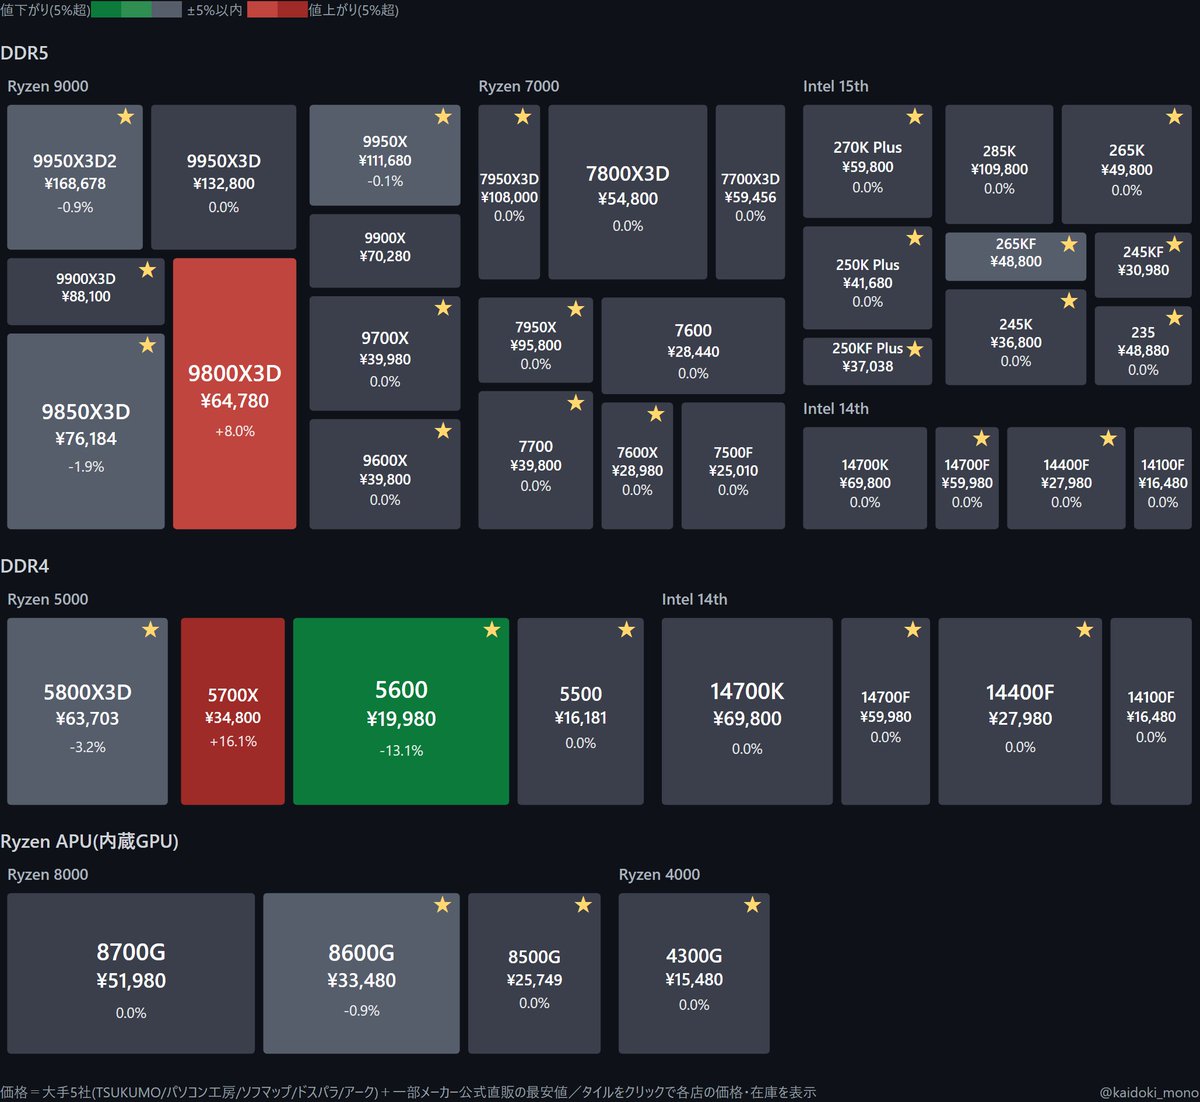Select the 285K ¥109,800 tile

click(999, 164)
